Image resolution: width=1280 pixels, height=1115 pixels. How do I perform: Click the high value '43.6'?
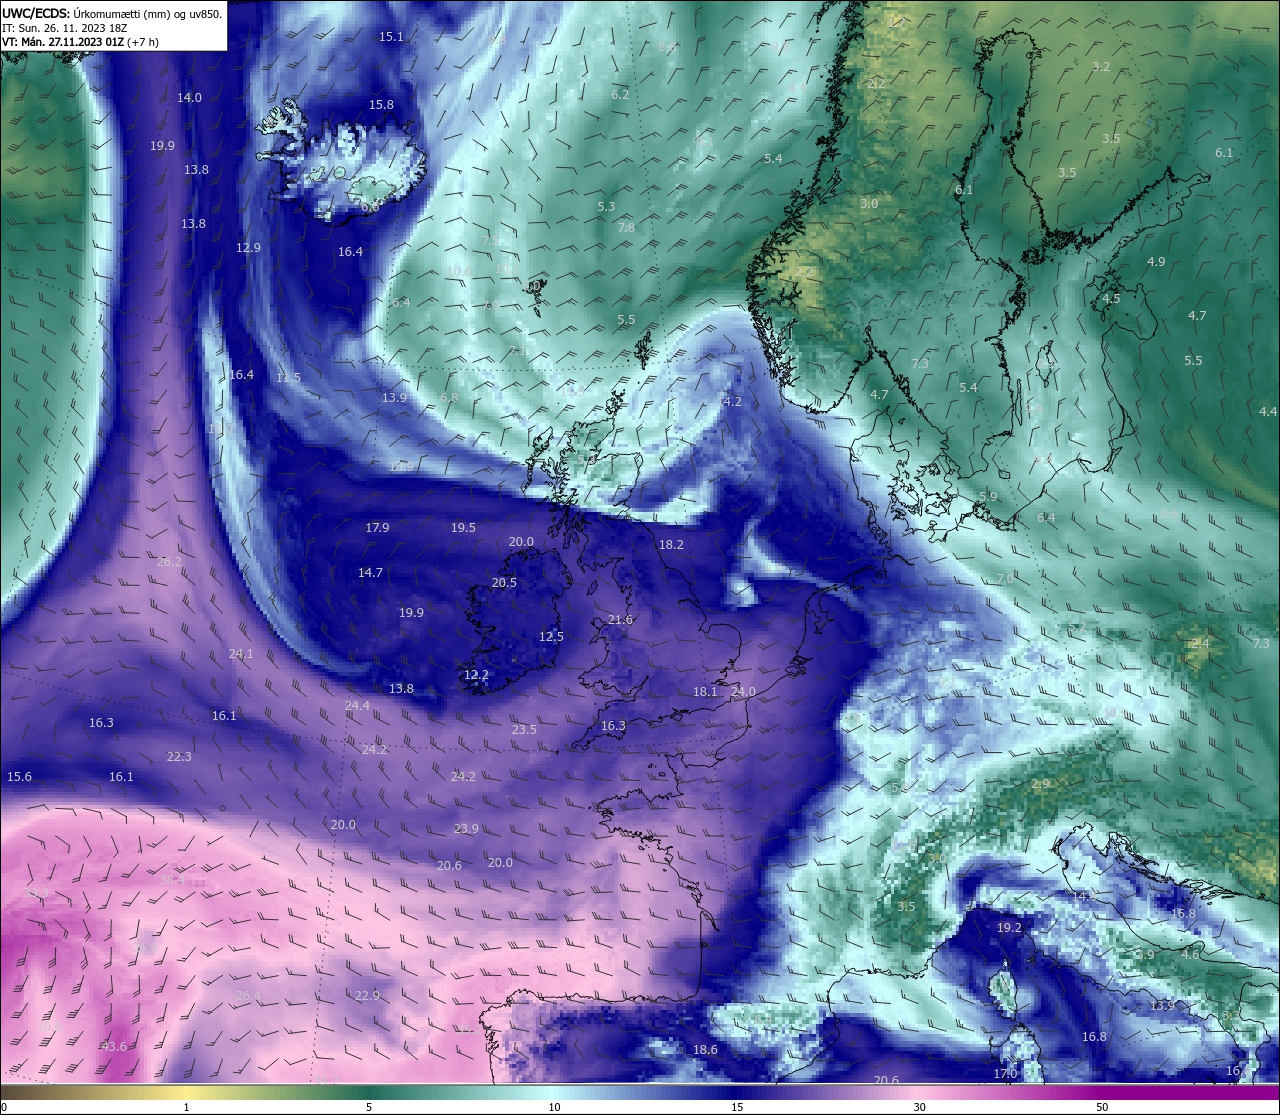113,1047
